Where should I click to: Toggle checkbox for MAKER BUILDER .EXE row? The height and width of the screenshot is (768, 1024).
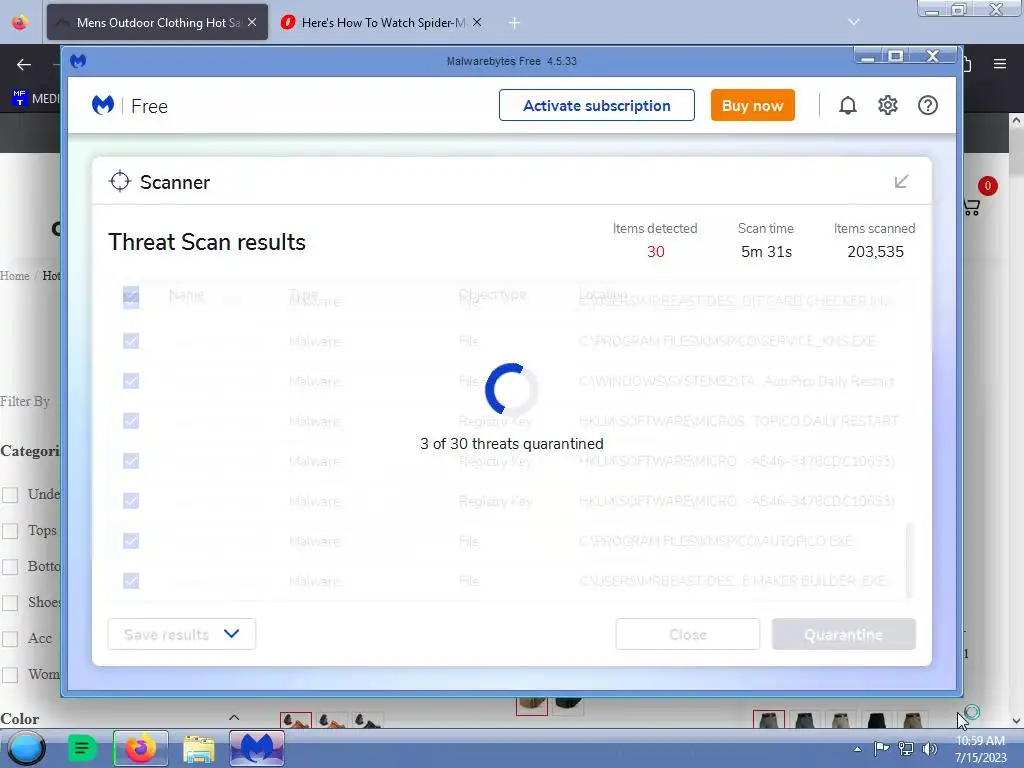pos(131,581)
